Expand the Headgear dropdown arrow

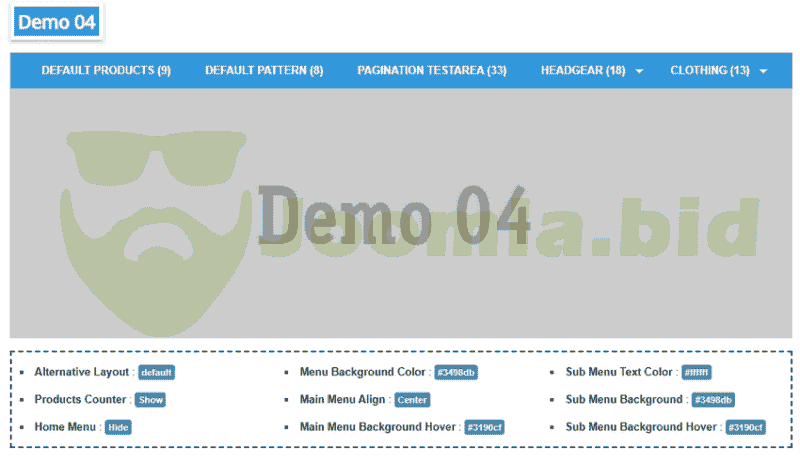pyautogui.click(x=639, y=72)
